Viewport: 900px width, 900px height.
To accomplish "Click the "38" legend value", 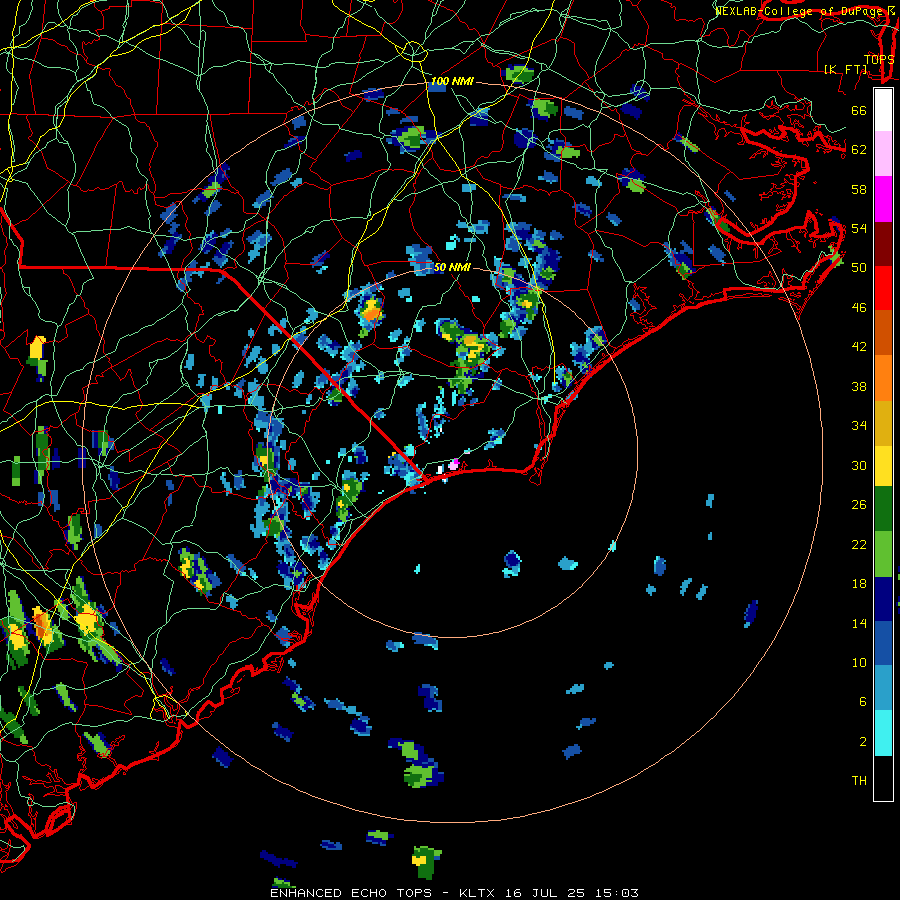I will [859, 386].
